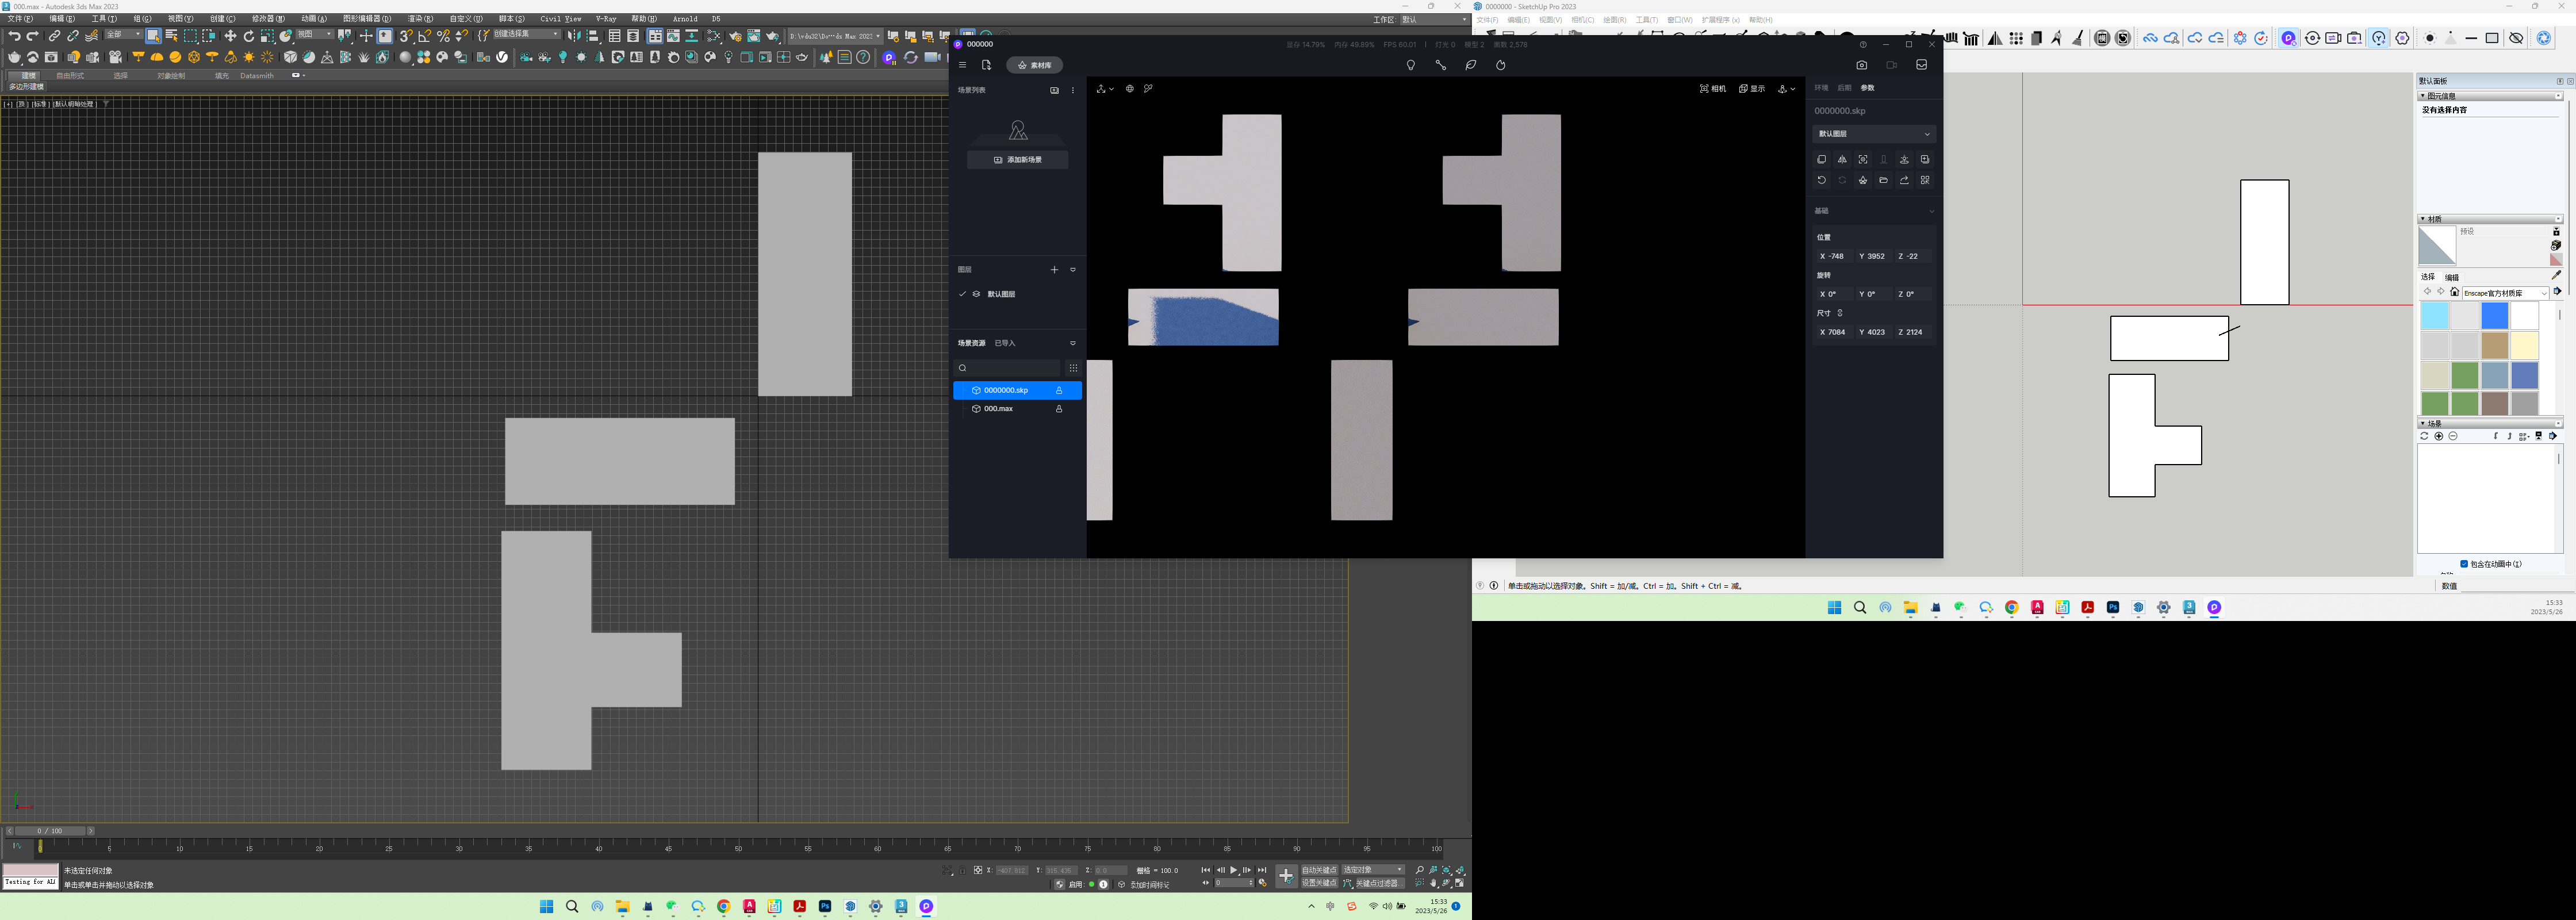Image resolution: width=2576 pixels, height=920 pixels.
Task: Collapse the 场景资源 section arrow in D5
Action: tap(1073, 343)
